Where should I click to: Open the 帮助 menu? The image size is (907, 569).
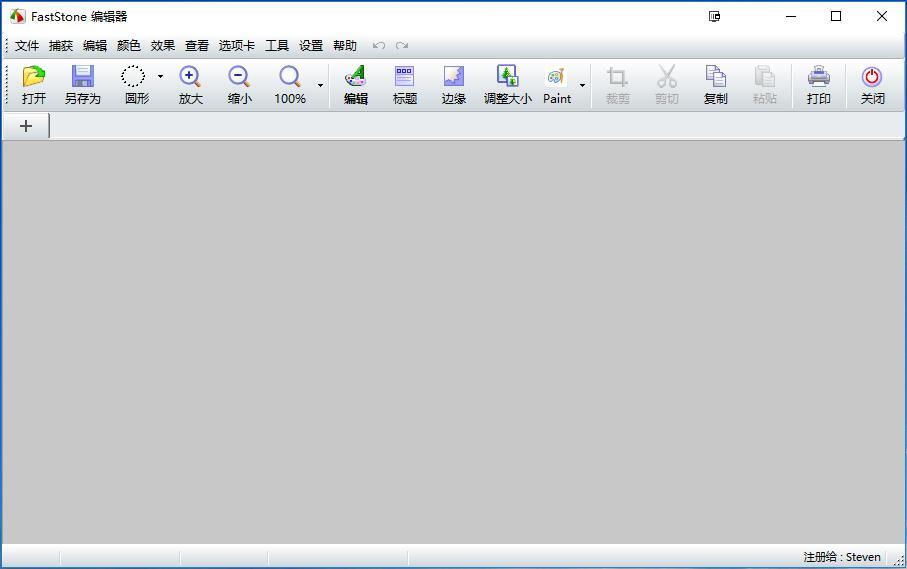pyautogui.click(x=345, y=46)
